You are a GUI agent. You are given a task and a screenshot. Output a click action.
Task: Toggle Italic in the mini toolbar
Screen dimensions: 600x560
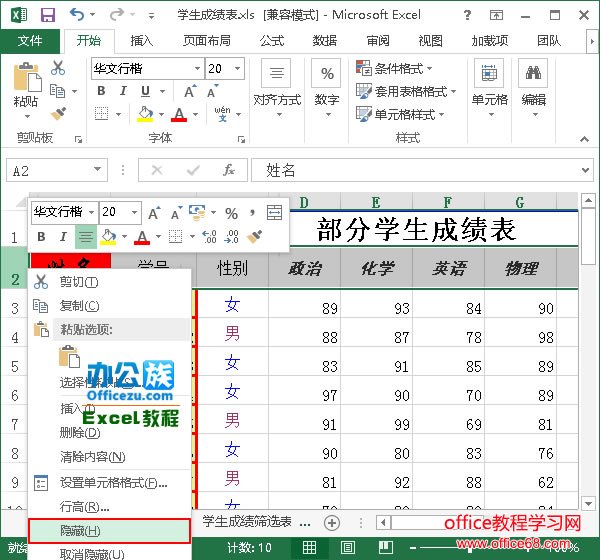[63, 237]
